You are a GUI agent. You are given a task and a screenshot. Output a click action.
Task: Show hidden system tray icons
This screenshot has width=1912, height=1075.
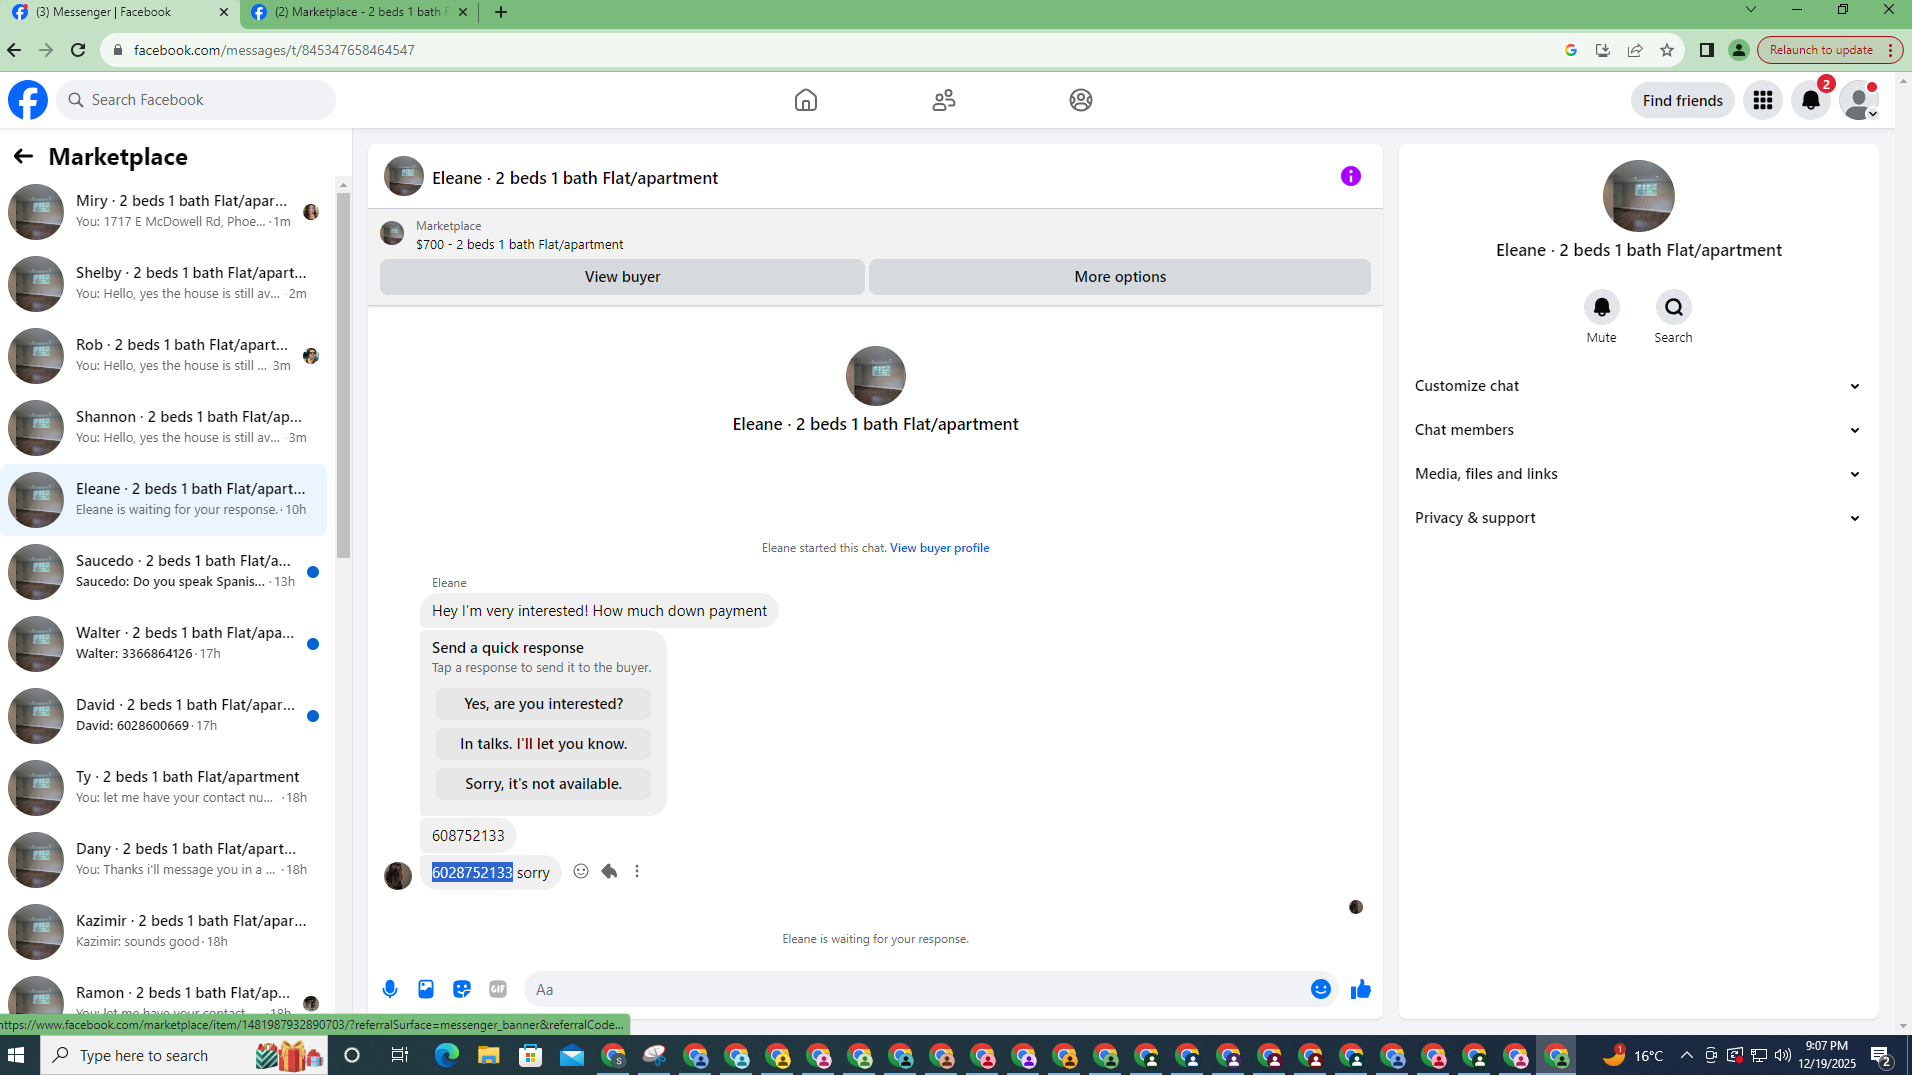tap(1686, 1055)
